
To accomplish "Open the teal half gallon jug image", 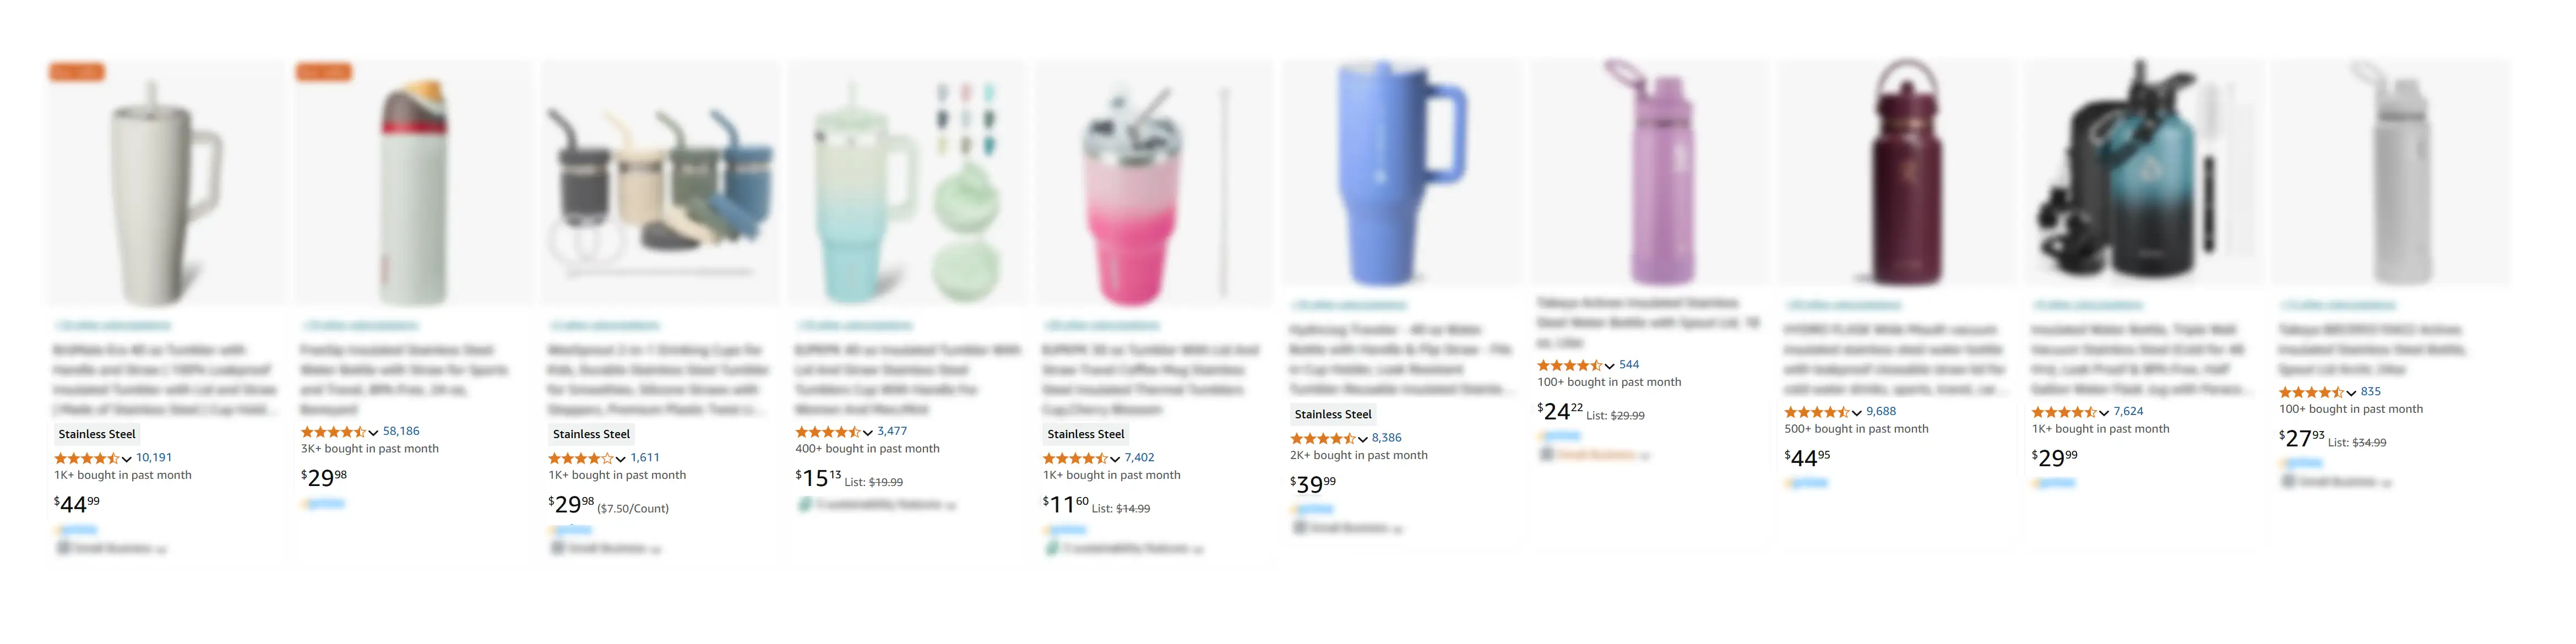I will [2142, 172].
